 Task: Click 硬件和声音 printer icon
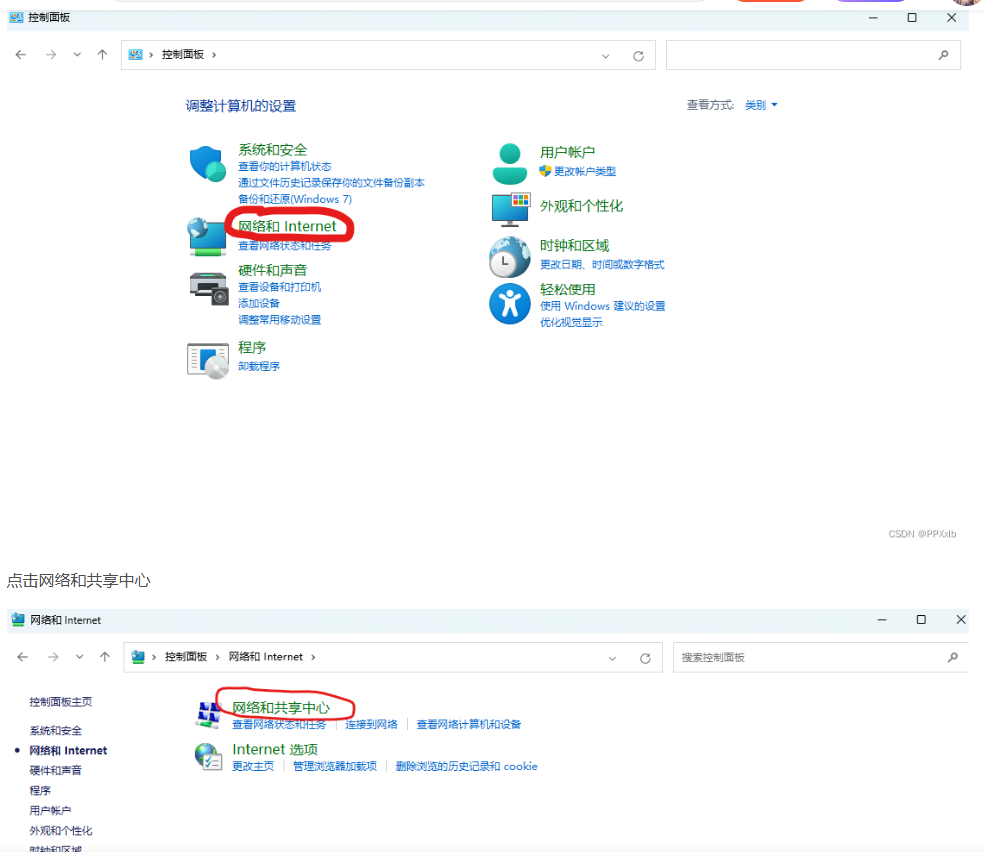(209, 288)
